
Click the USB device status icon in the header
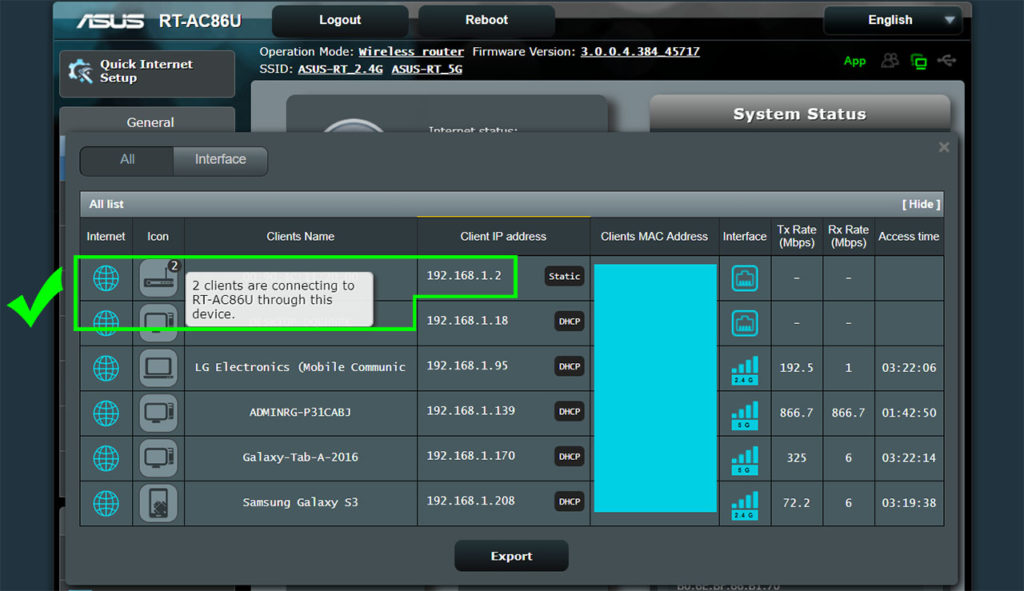coord(947,60)
